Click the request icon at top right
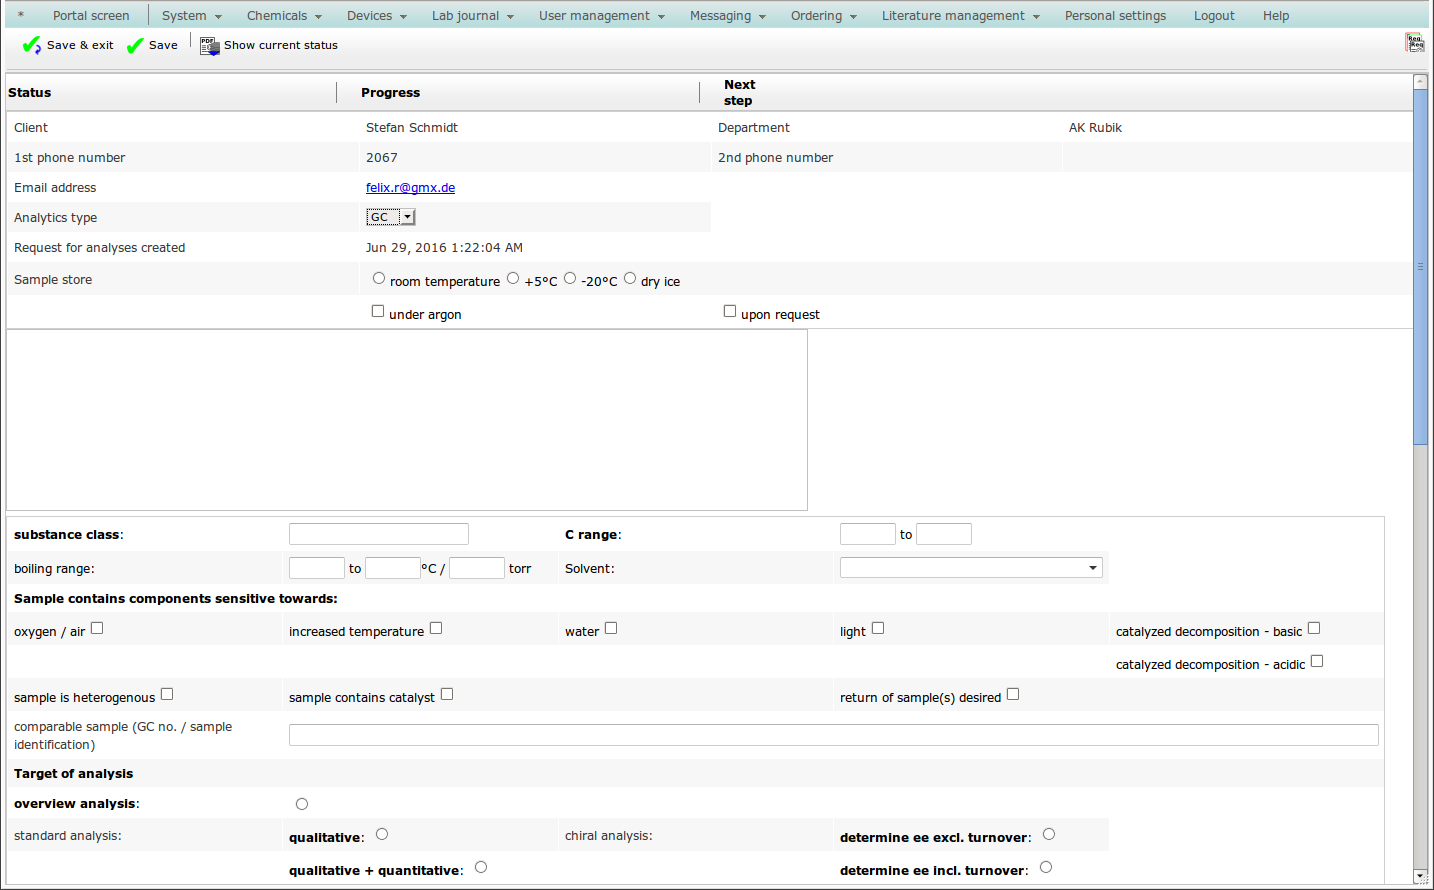The image size is (1434, 890). click(1414, 42)
